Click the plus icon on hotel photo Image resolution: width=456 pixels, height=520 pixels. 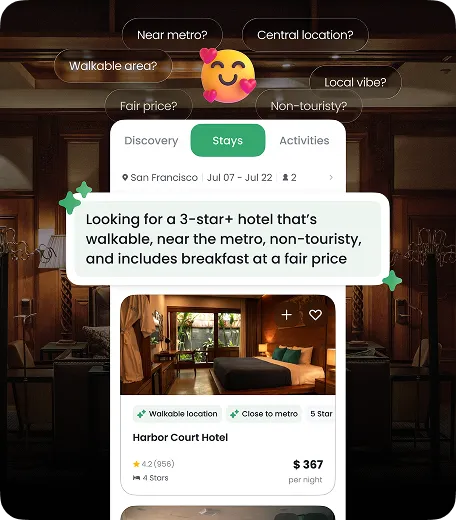coord(287,315)
